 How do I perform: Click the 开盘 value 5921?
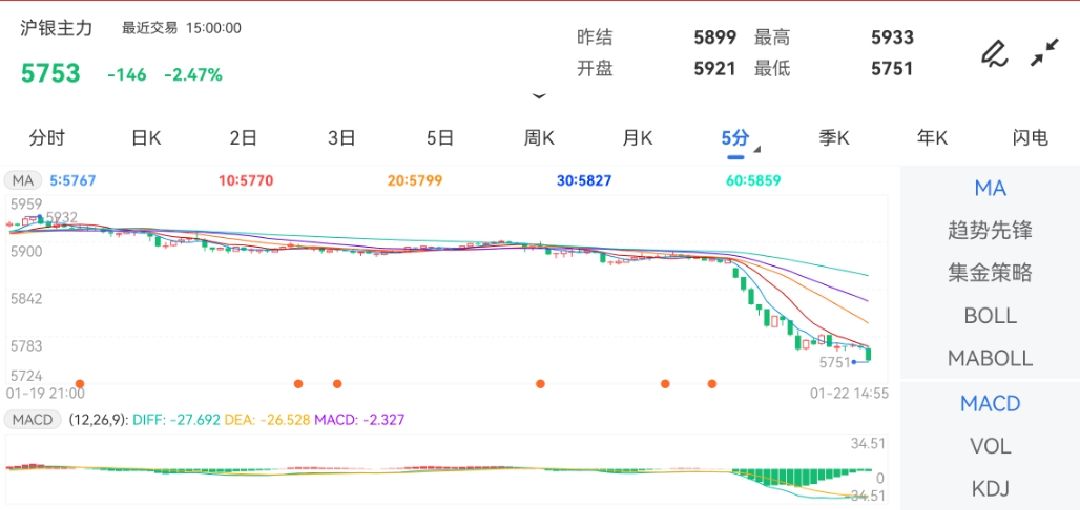pyautogui.click(x=714, y=69)
